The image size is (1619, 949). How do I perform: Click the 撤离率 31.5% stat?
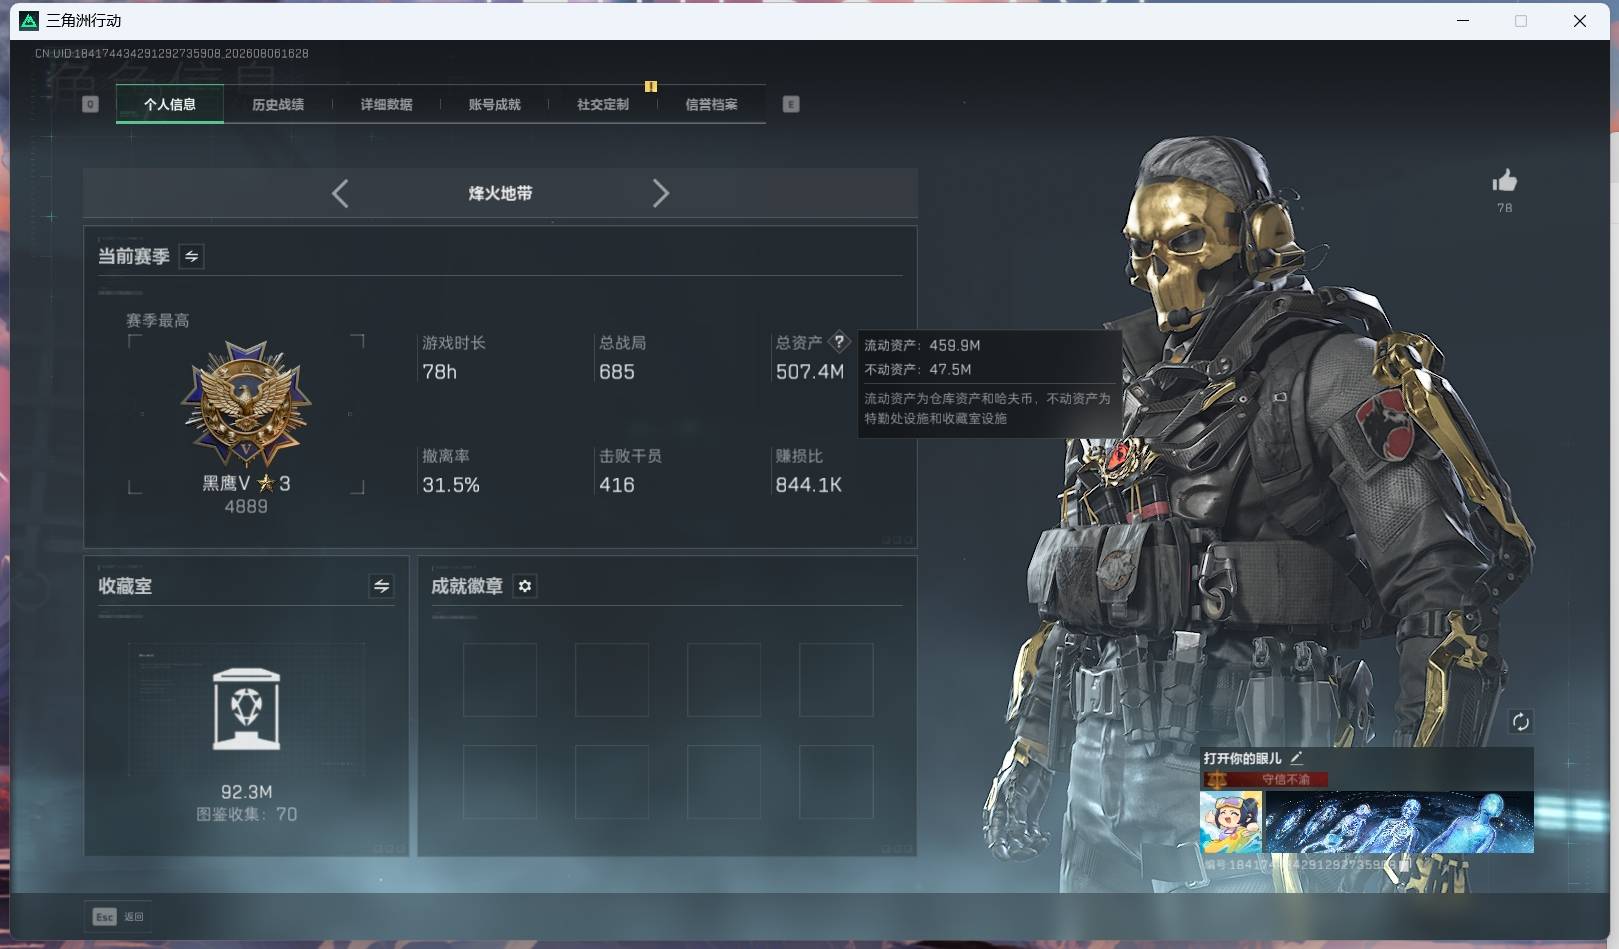(451, 470)
